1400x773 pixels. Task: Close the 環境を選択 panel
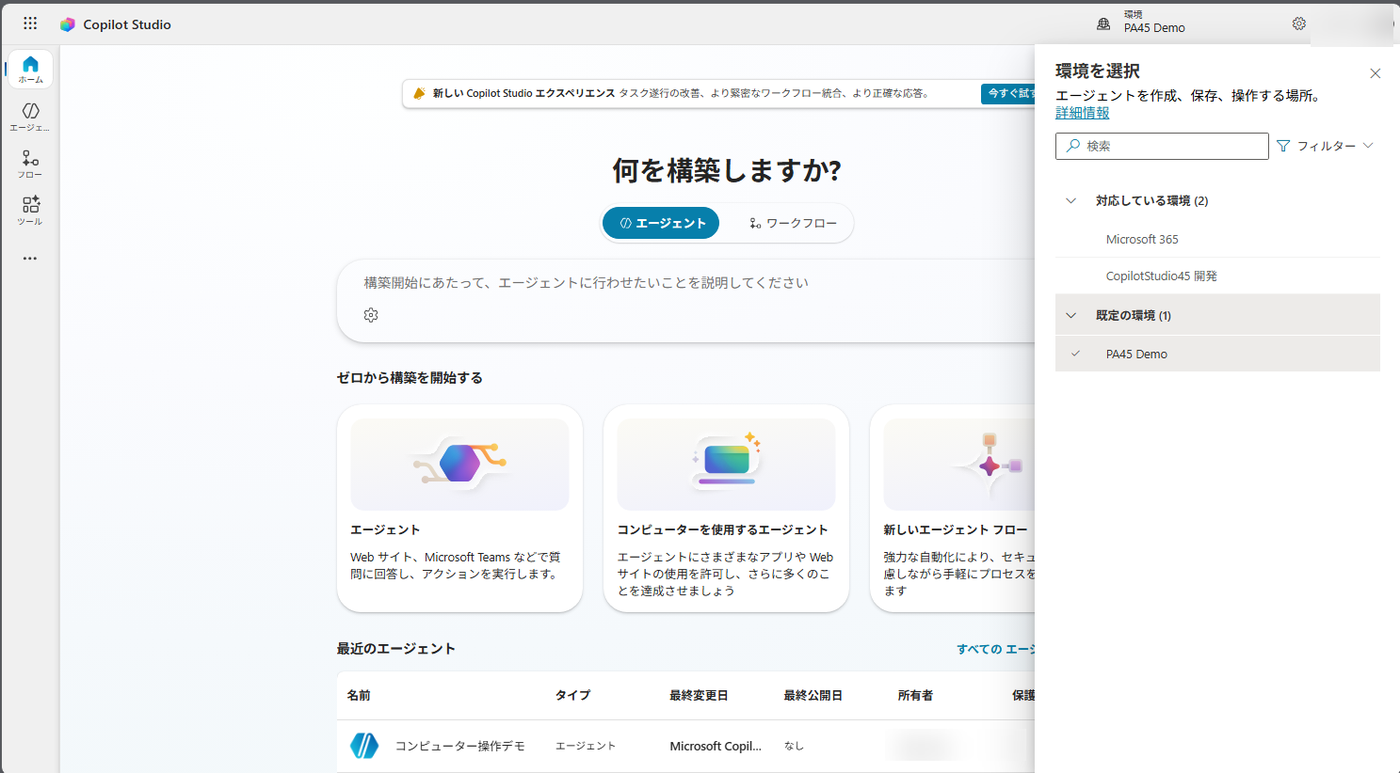pyautogui.click(x=1375, y=73)
